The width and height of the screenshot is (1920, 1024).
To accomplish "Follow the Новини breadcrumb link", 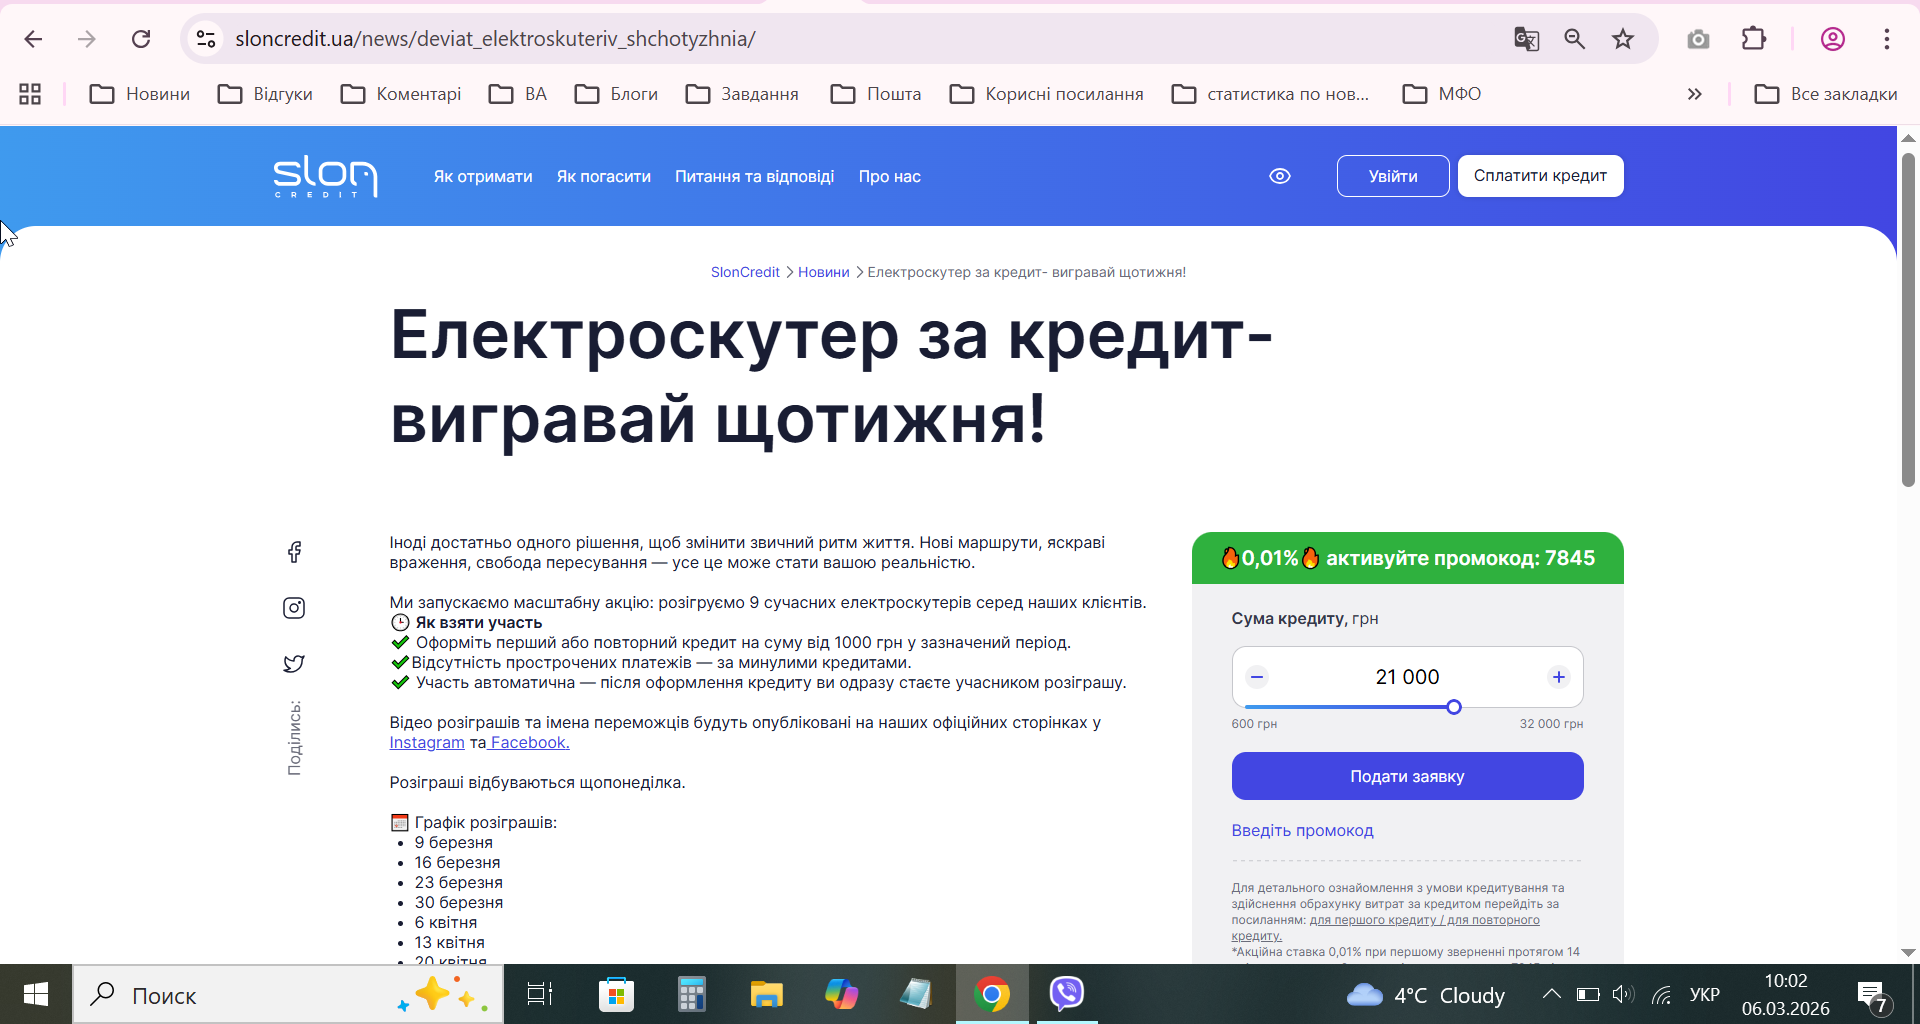I will click(x=823, y=272).
